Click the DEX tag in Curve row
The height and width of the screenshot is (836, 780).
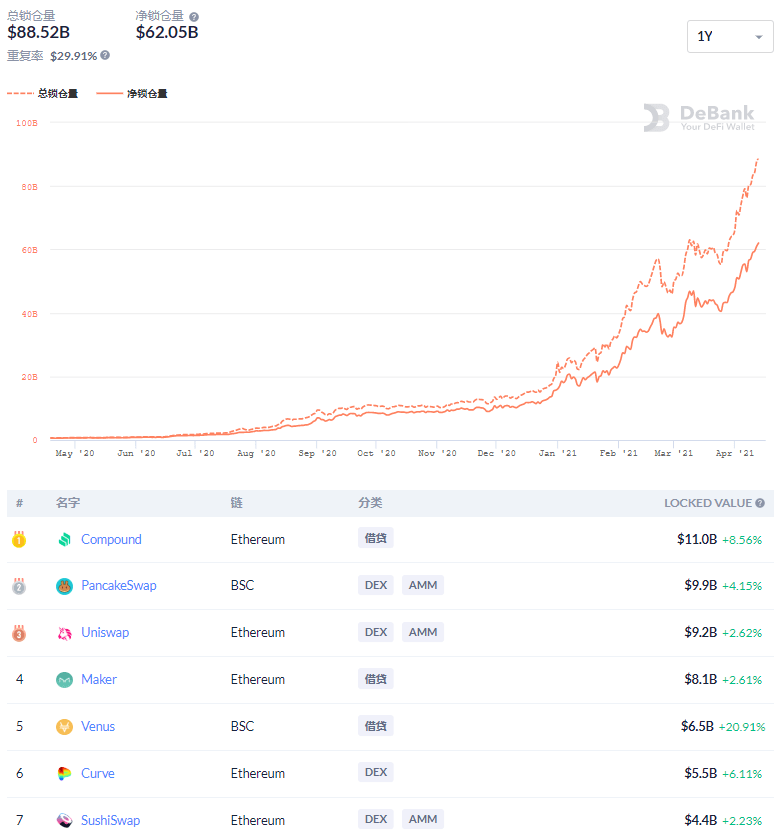click(x=375, y=772)
